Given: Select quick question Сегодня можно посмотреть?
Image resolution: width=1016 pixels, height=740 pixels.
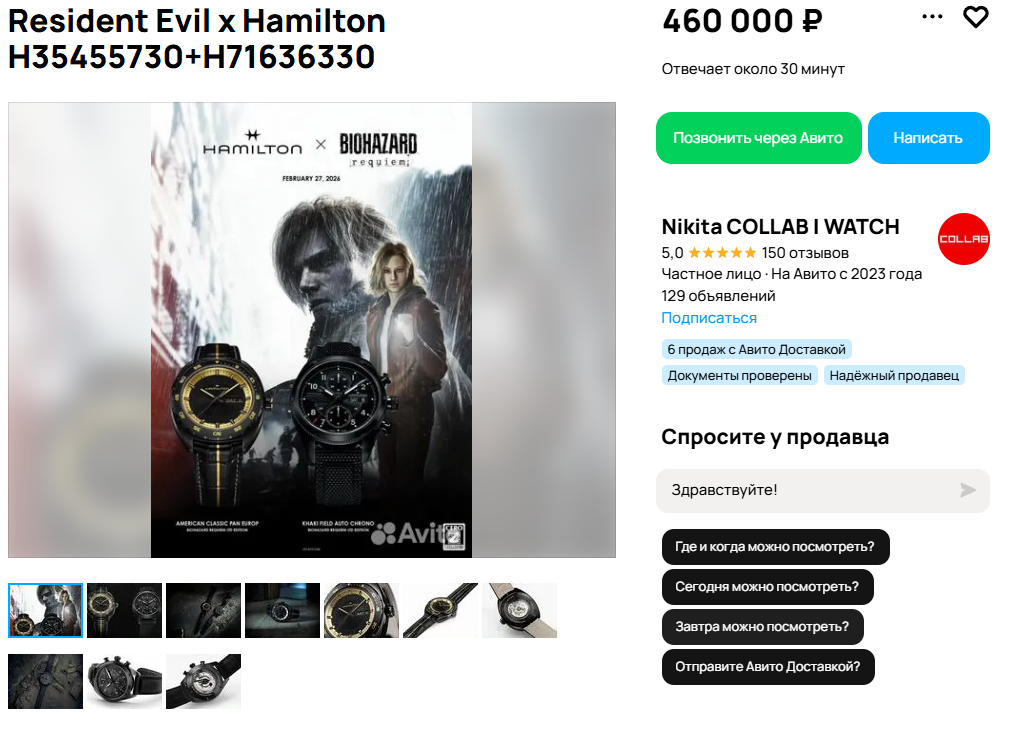Looking at the screenshot, I should tap(767, 587).
